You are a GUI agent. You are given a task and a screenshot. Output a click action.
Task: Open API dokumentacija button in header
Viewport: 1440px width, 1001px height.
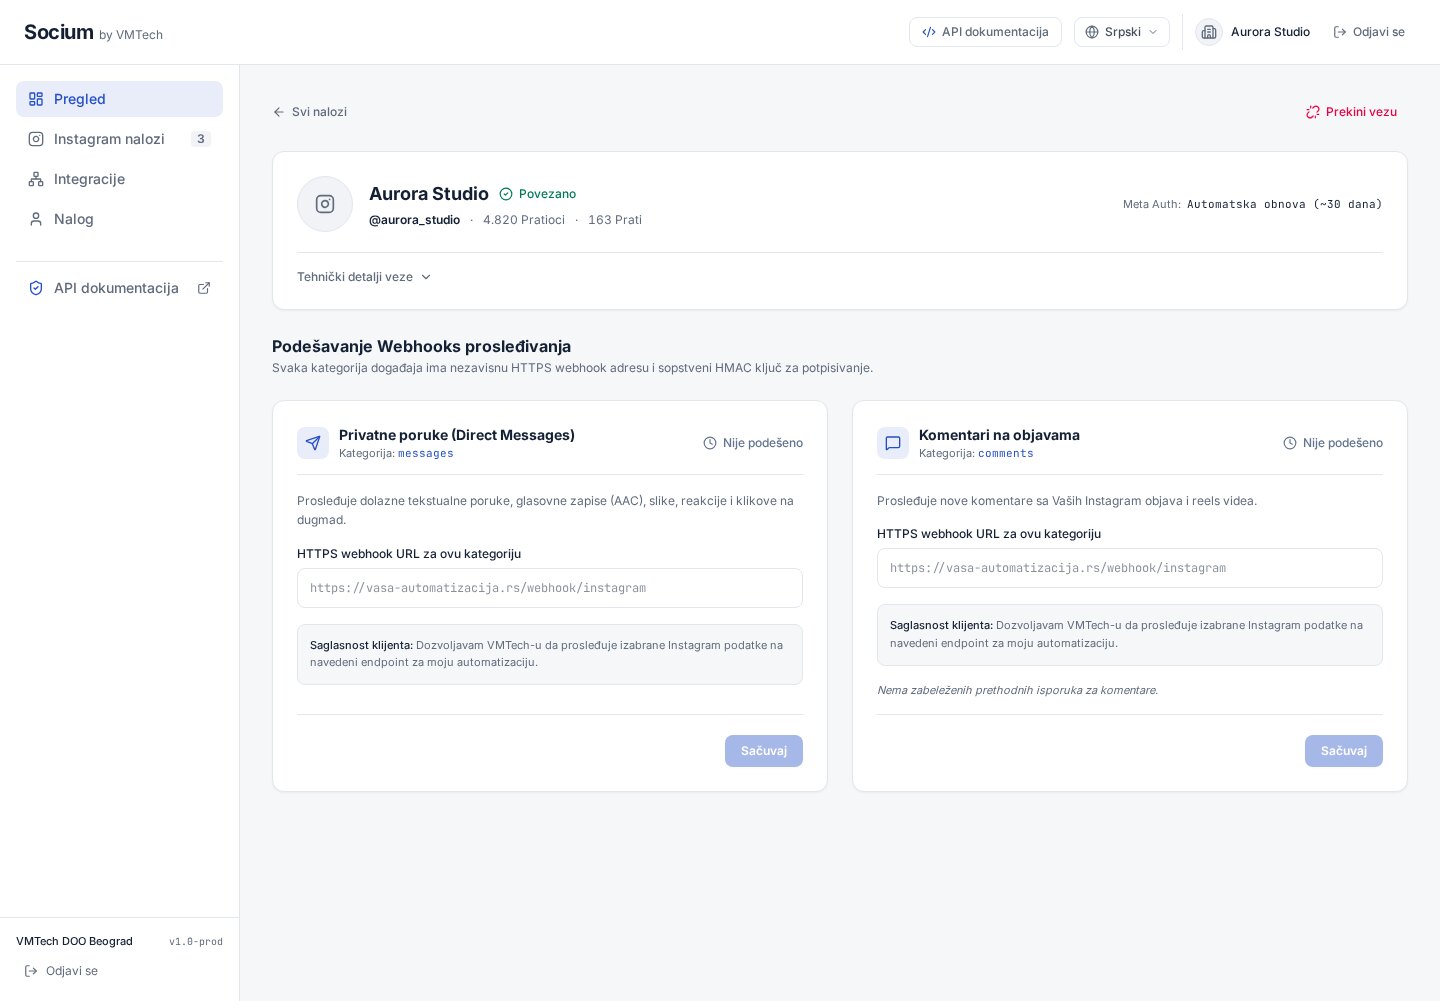click(985, 32)
